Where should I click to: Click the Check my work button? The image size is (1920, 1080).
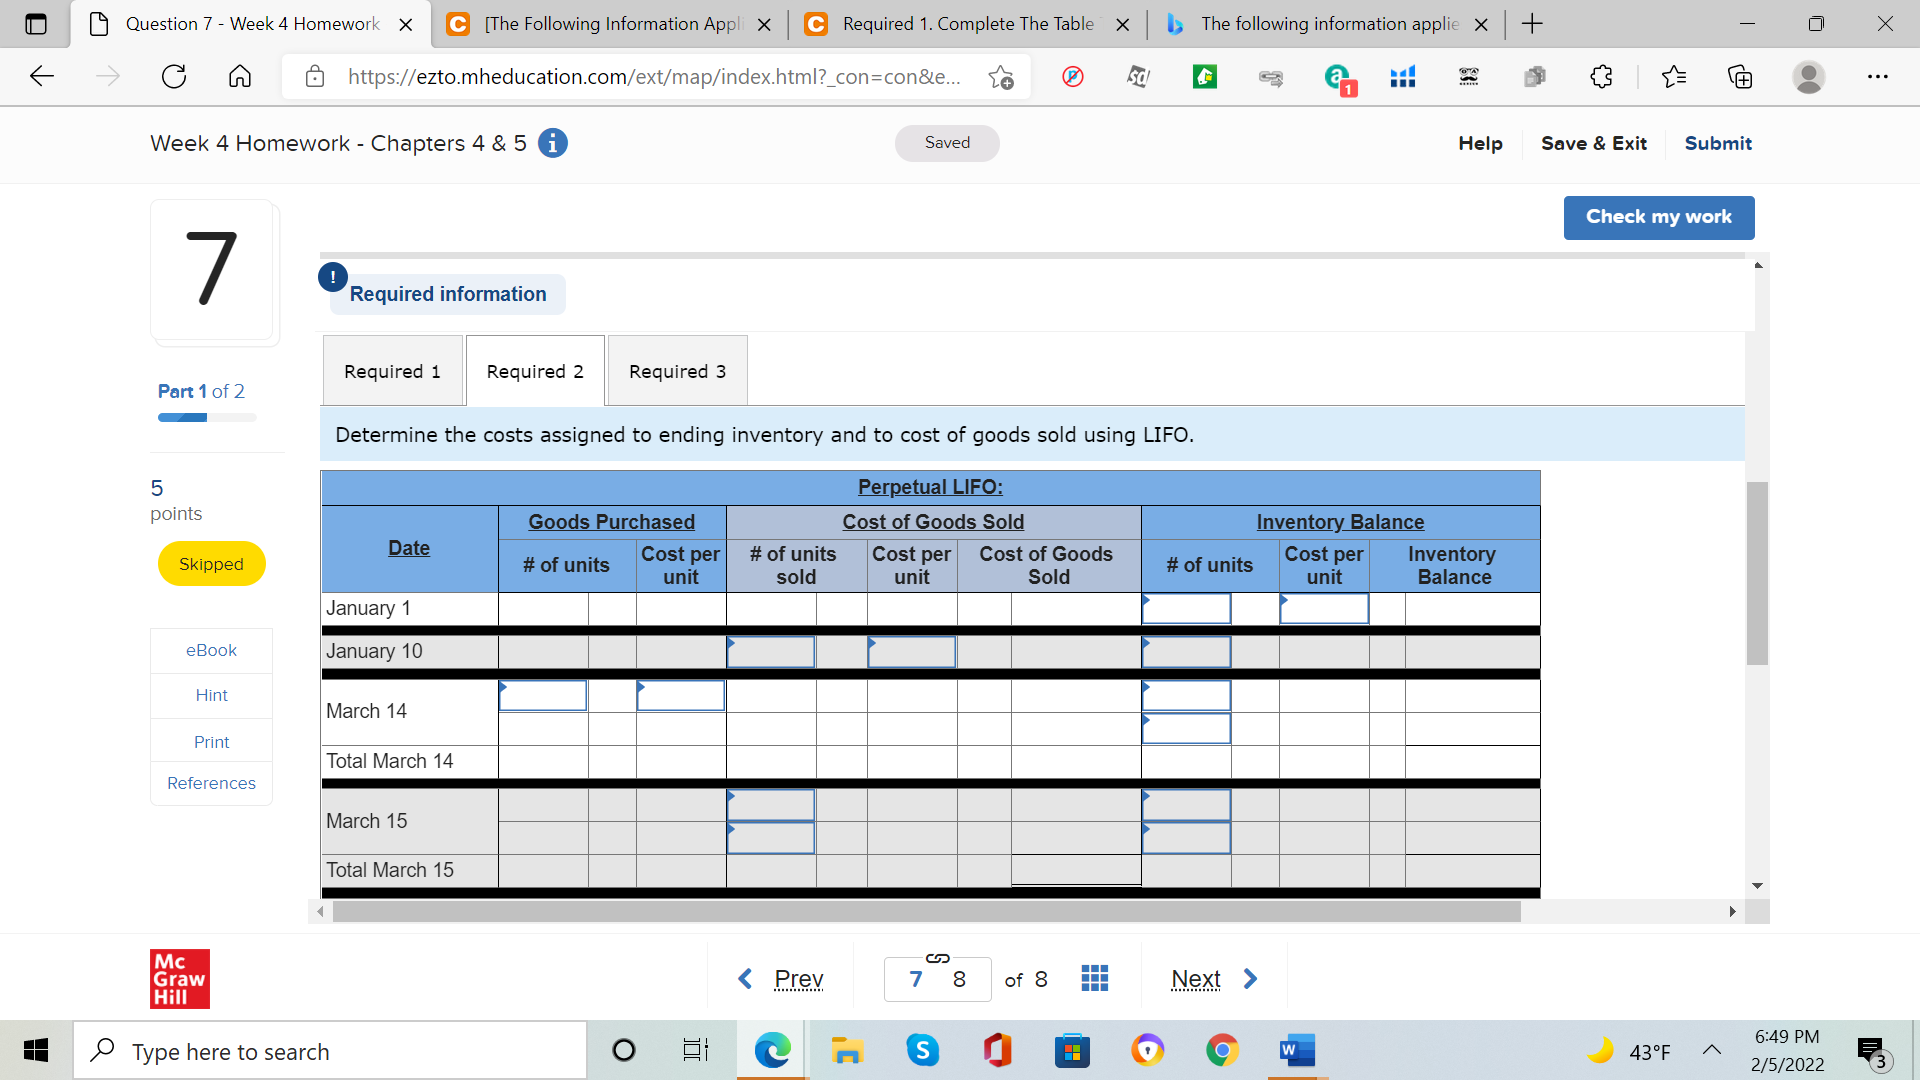tap(1658, 217)
